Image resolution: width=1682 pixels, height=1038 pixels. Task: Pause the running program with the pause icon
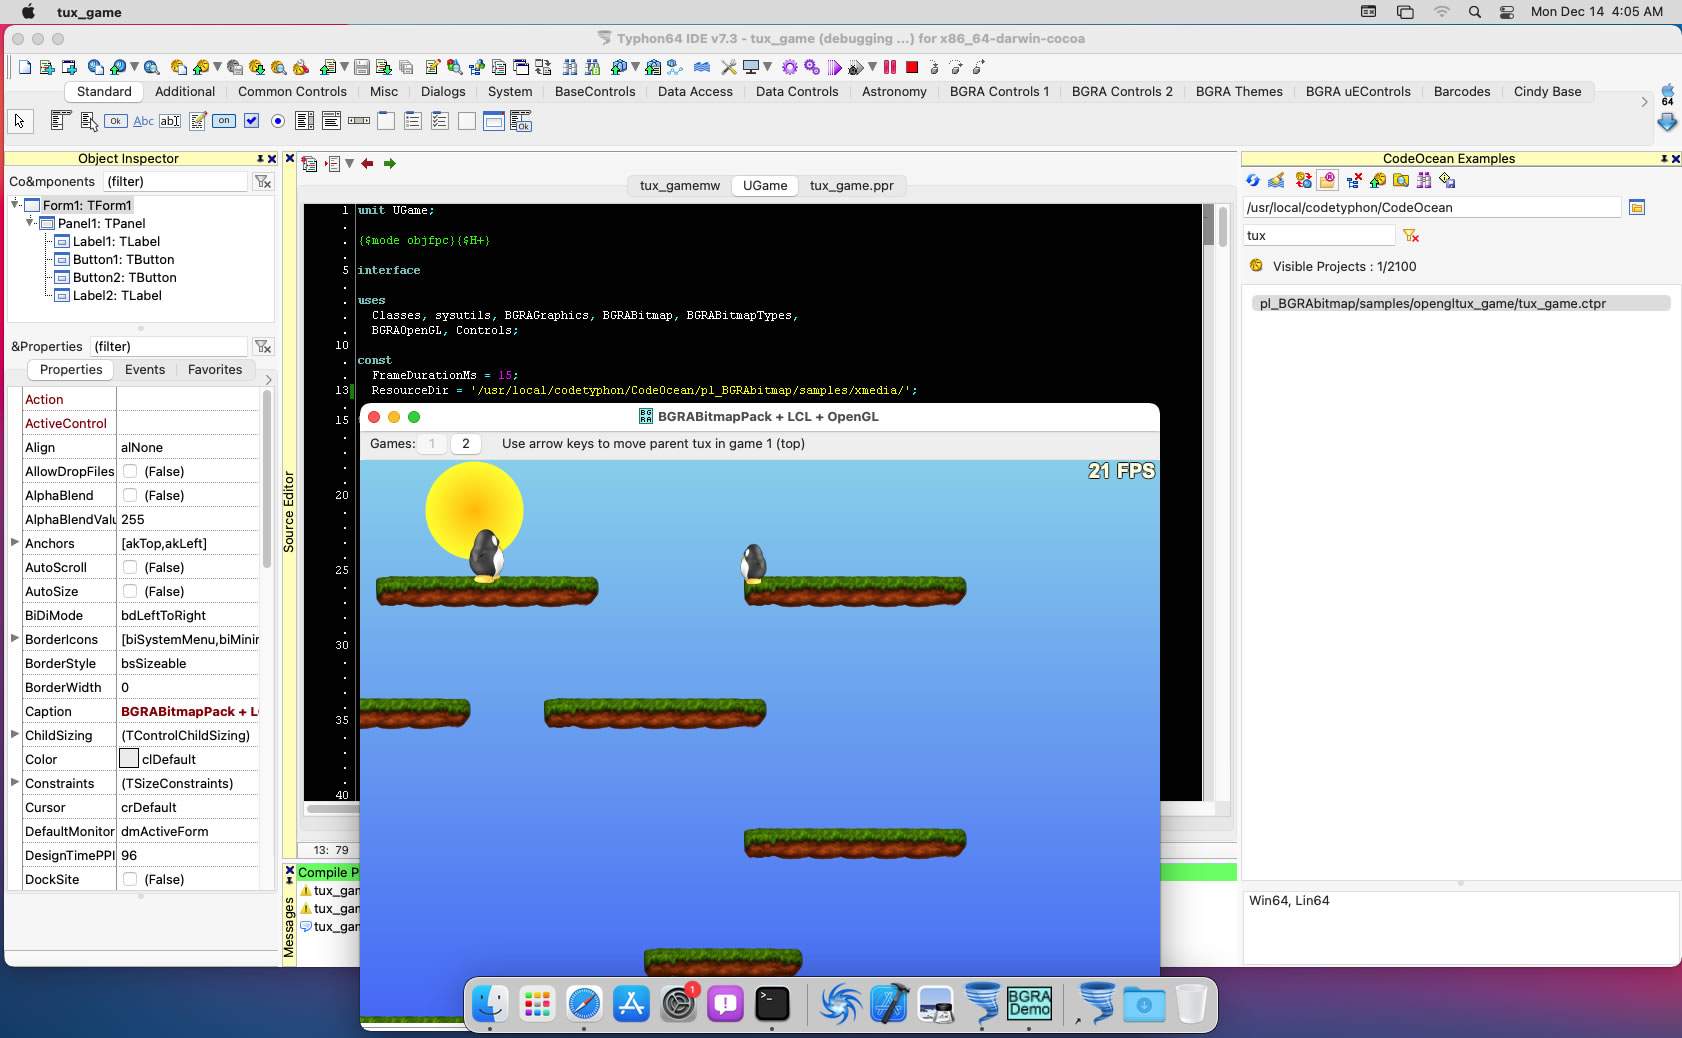tap(889, 67)
